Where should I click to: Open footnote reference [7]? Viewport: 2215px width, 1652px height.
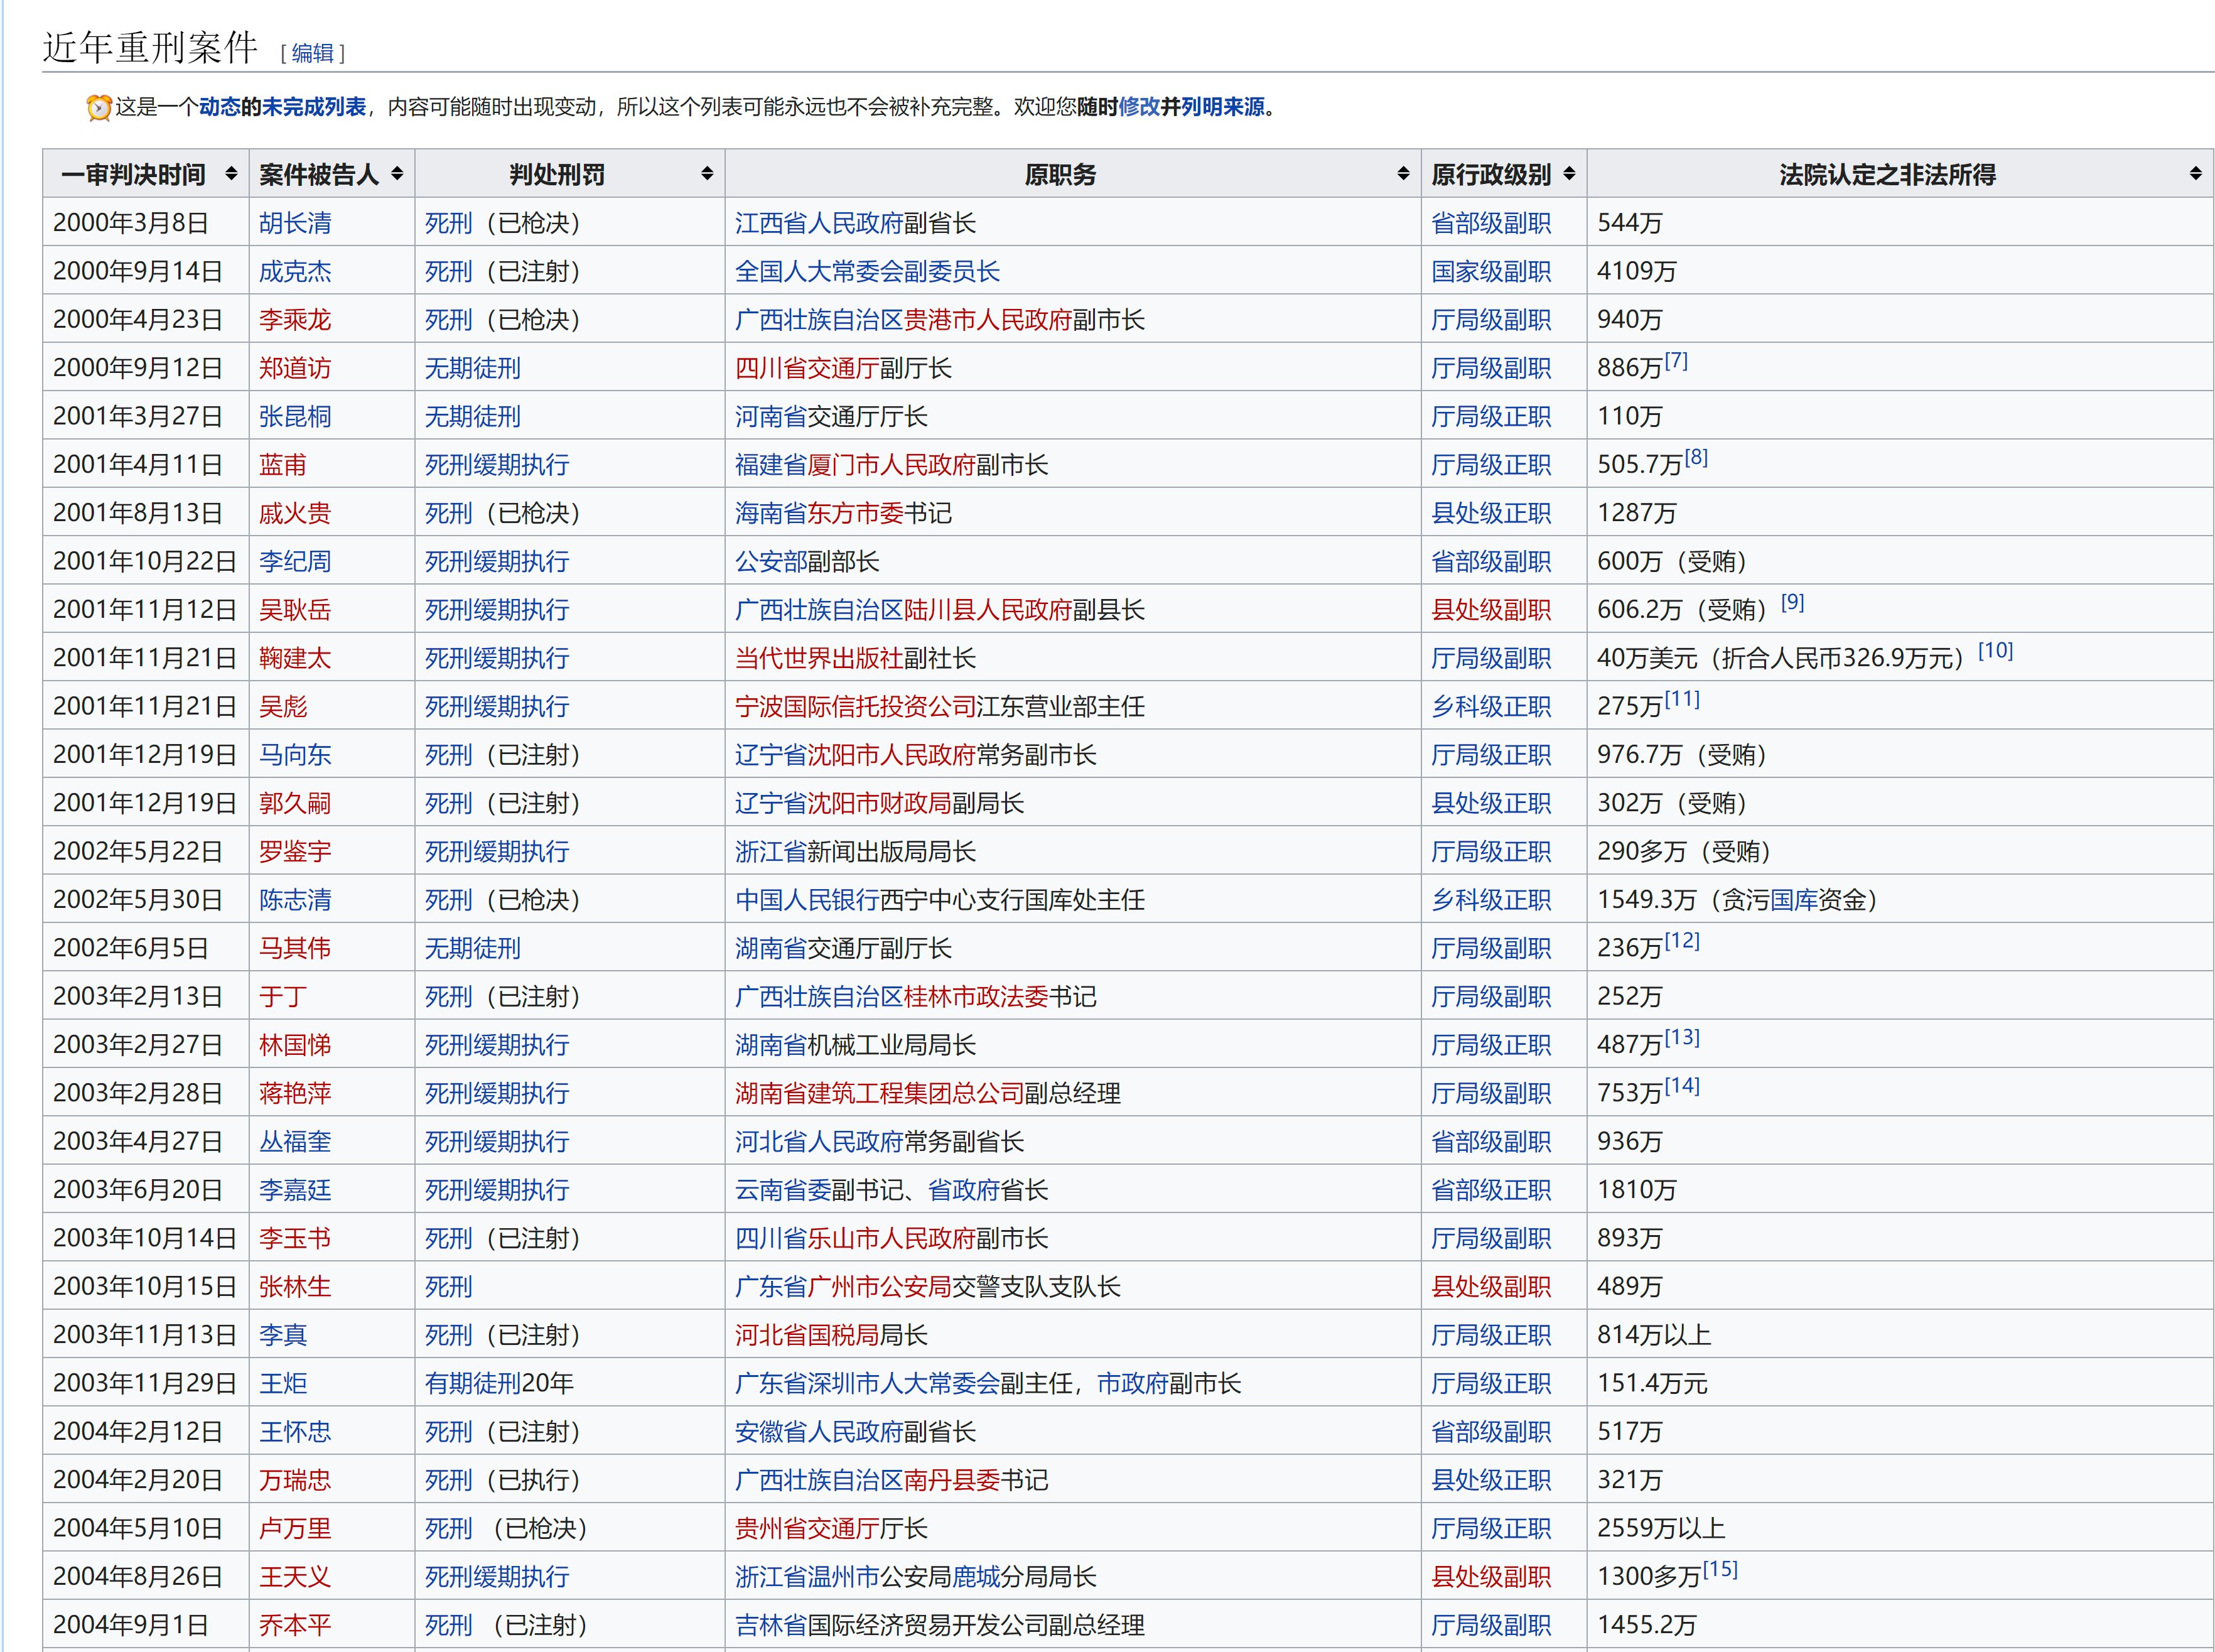click(1676, 361)
